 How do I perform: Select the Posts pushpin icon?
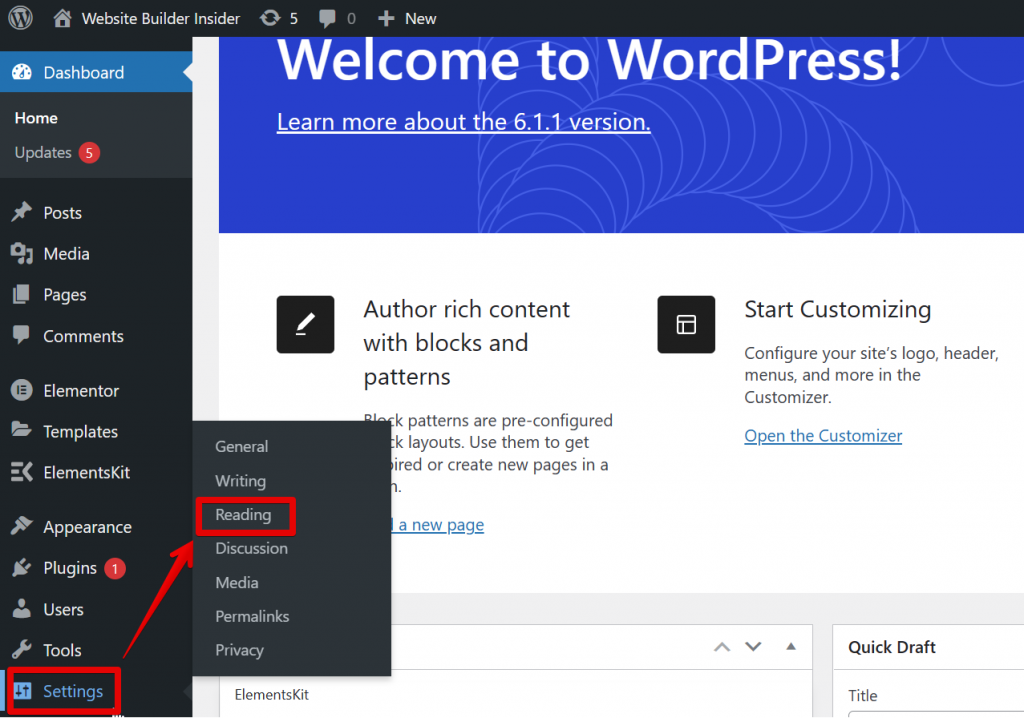pyautogui.click(x=22, y=212)
